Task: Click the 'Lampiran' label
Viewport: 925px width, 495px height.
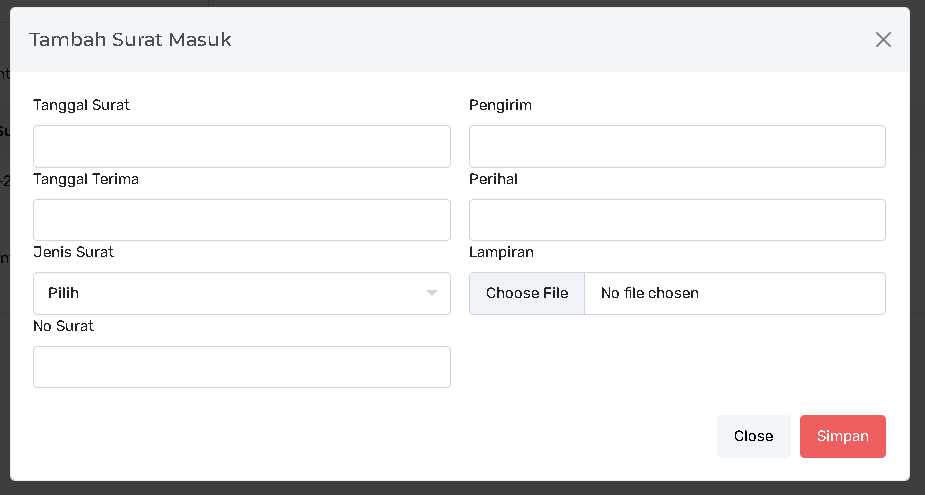Action: pyautogui.click(x=501, y=252)
